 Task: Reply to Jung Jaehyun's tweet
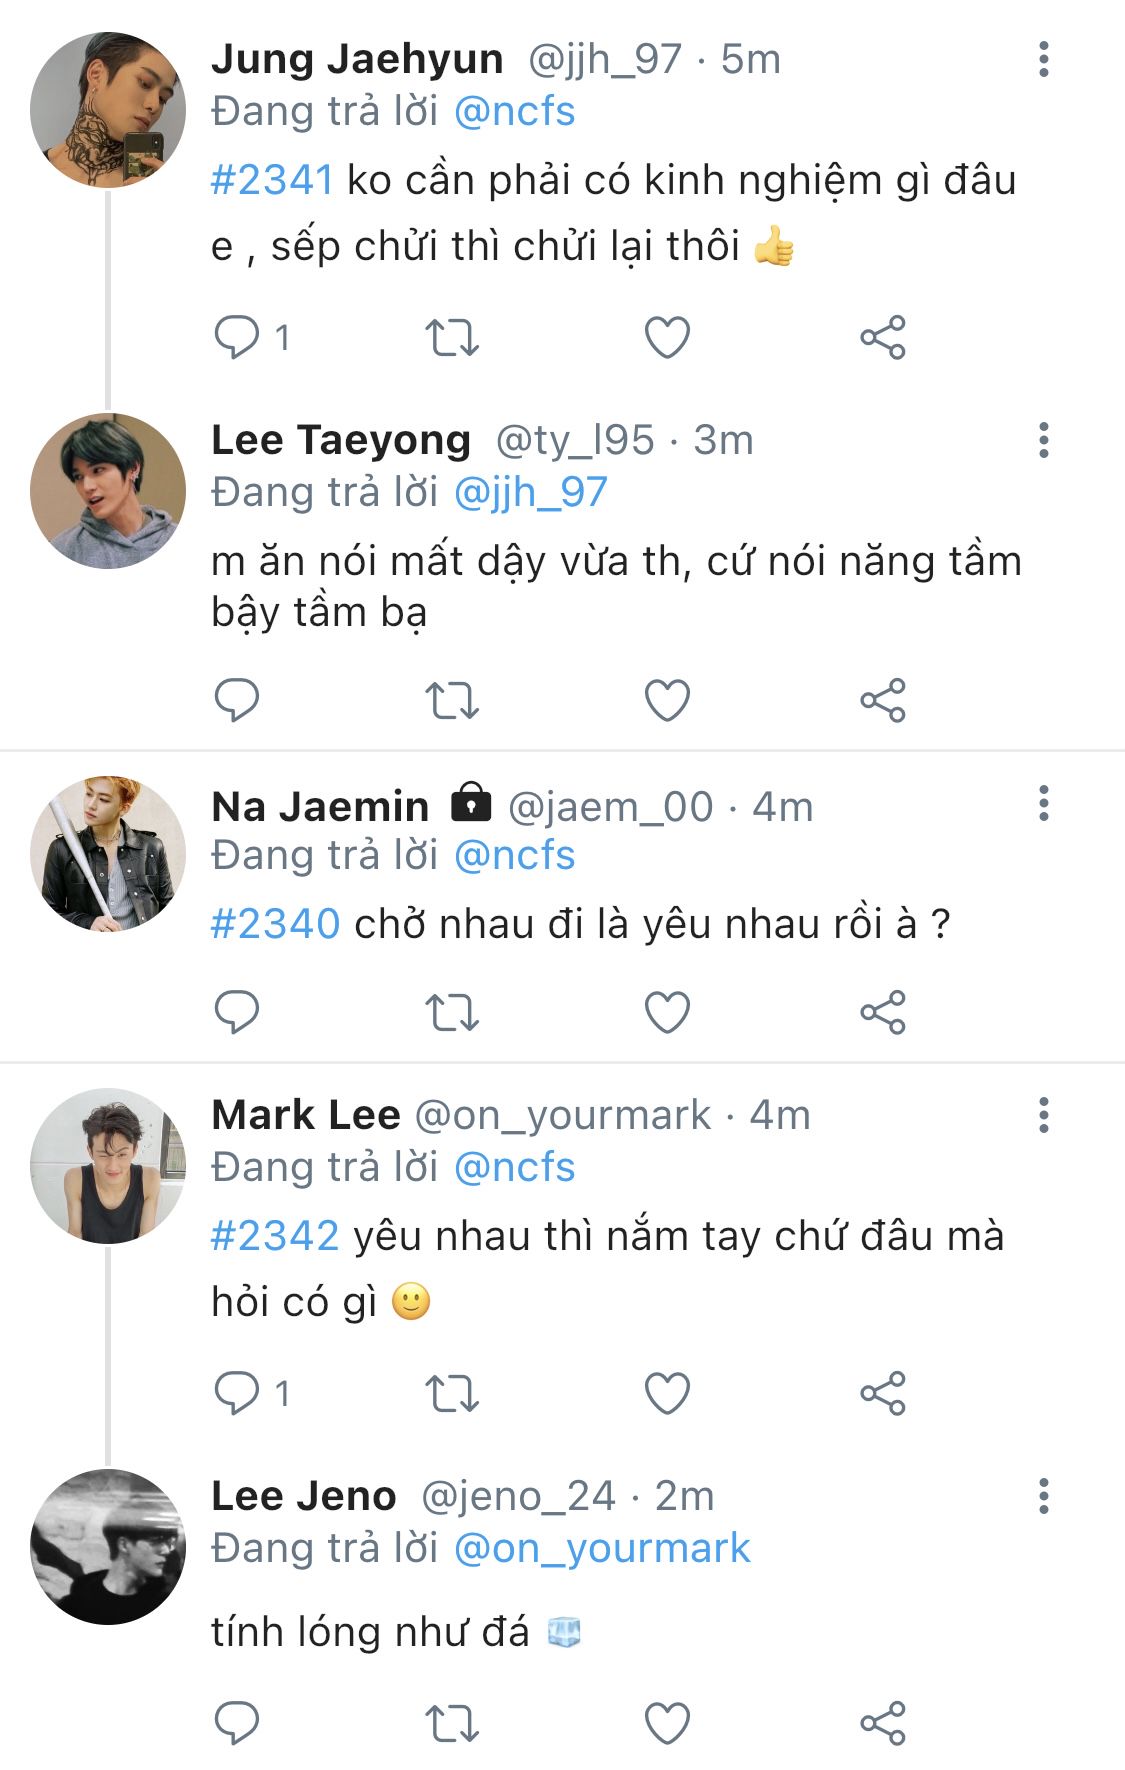pos(237,337)
